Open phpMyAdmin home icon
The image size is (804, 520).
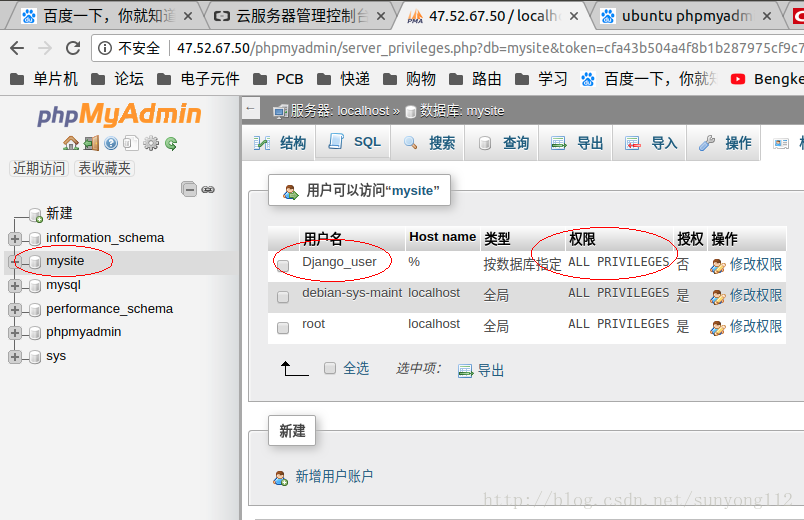point(71,143)
